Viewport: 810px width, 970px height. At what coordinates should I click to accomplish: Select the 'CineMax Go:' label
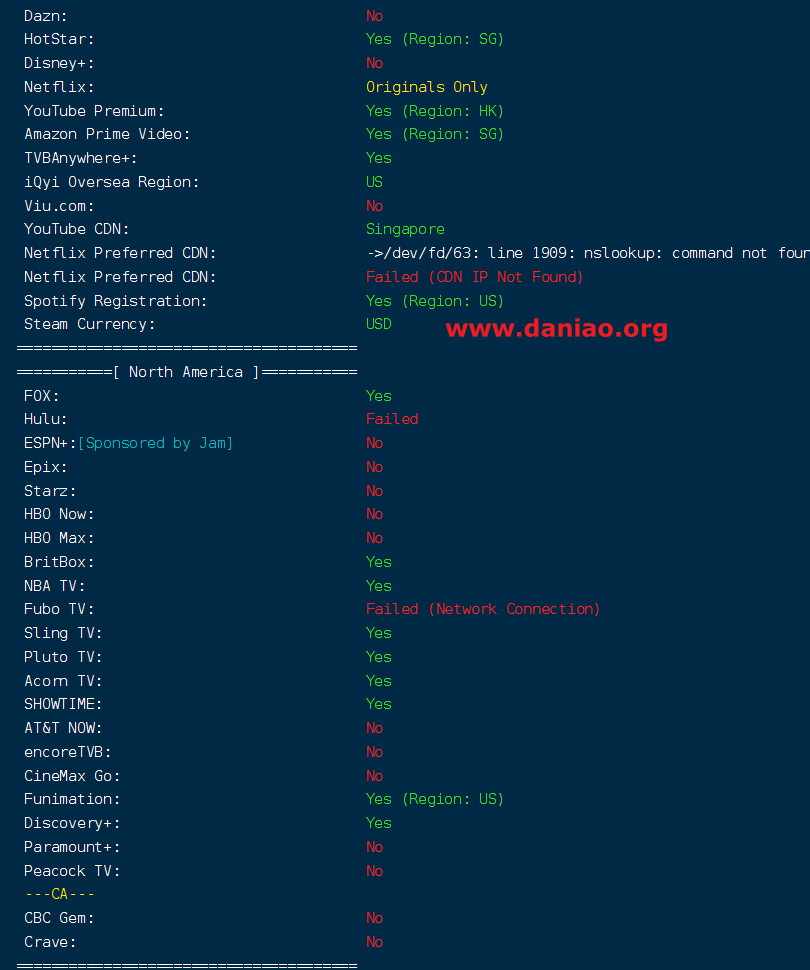click(72, 776)
